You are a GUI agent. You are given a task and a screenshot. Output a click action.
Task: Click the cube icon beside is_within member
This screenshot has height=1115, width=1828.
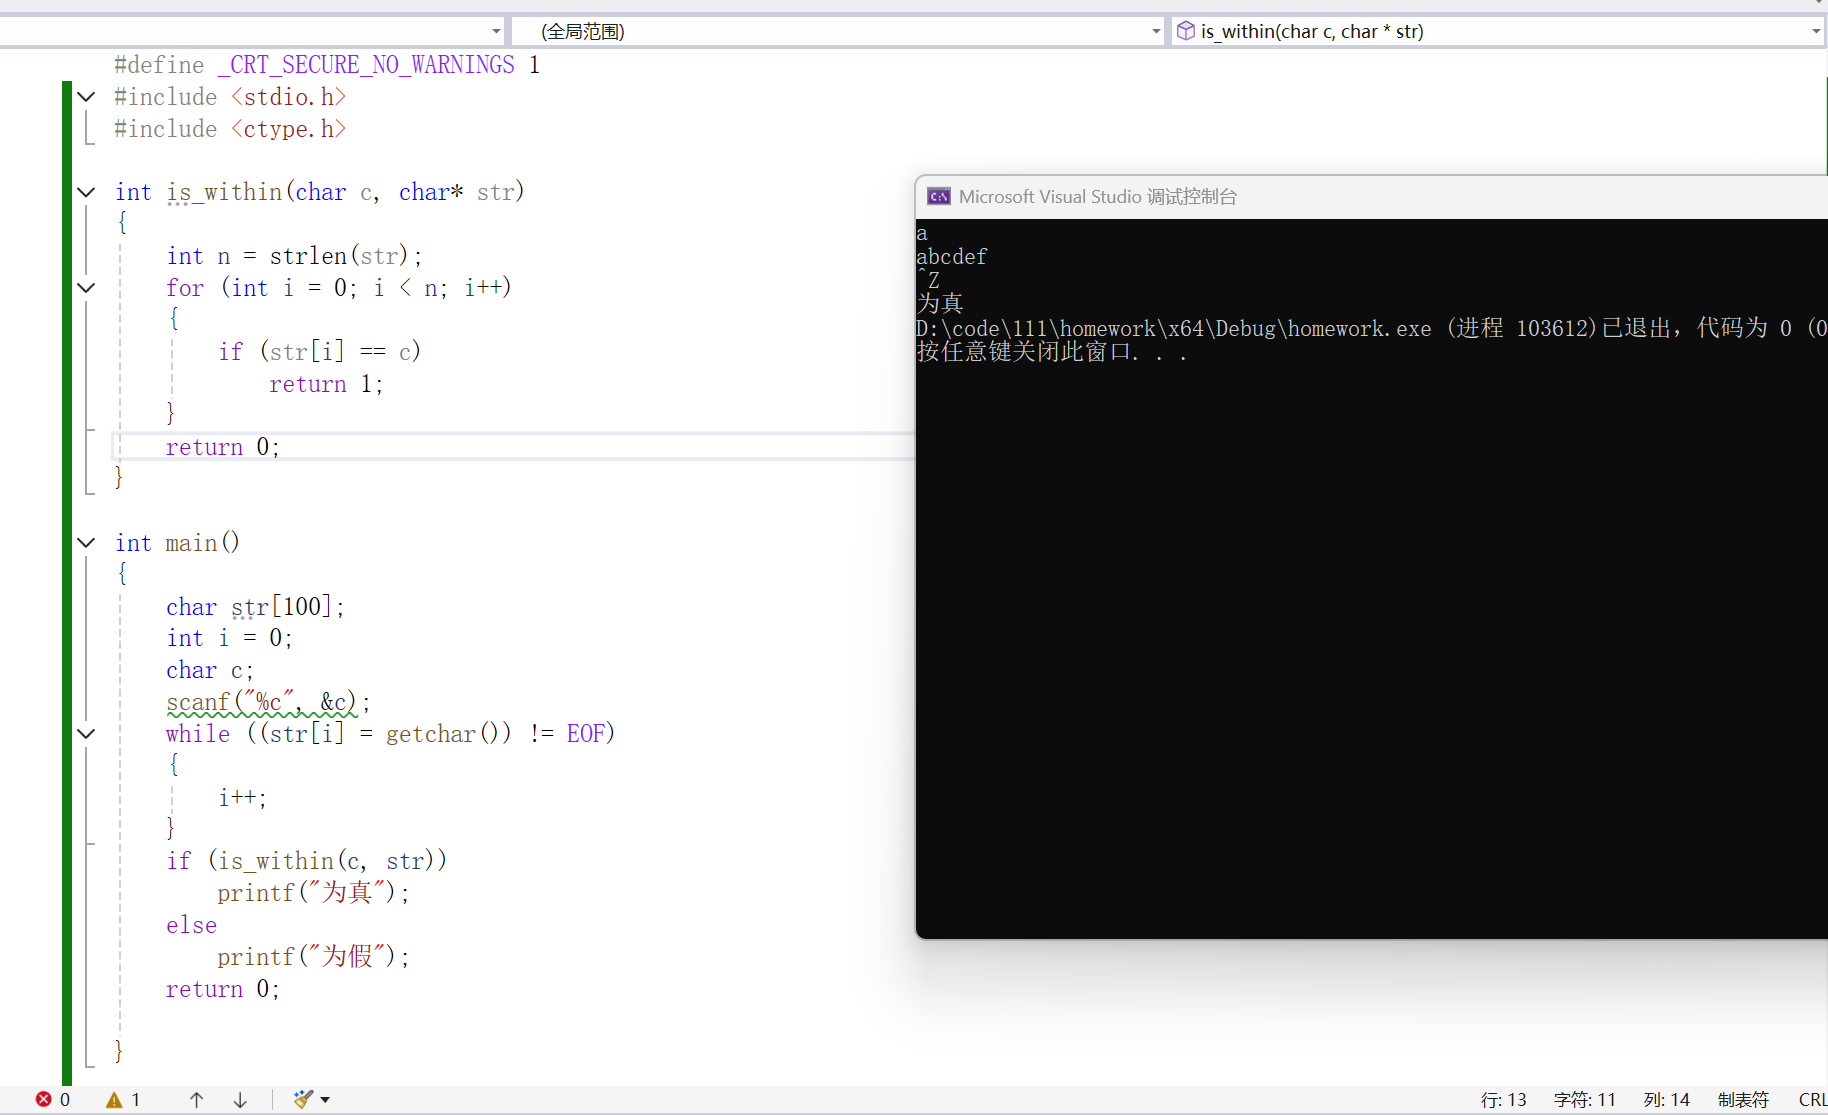point(1186,31)
